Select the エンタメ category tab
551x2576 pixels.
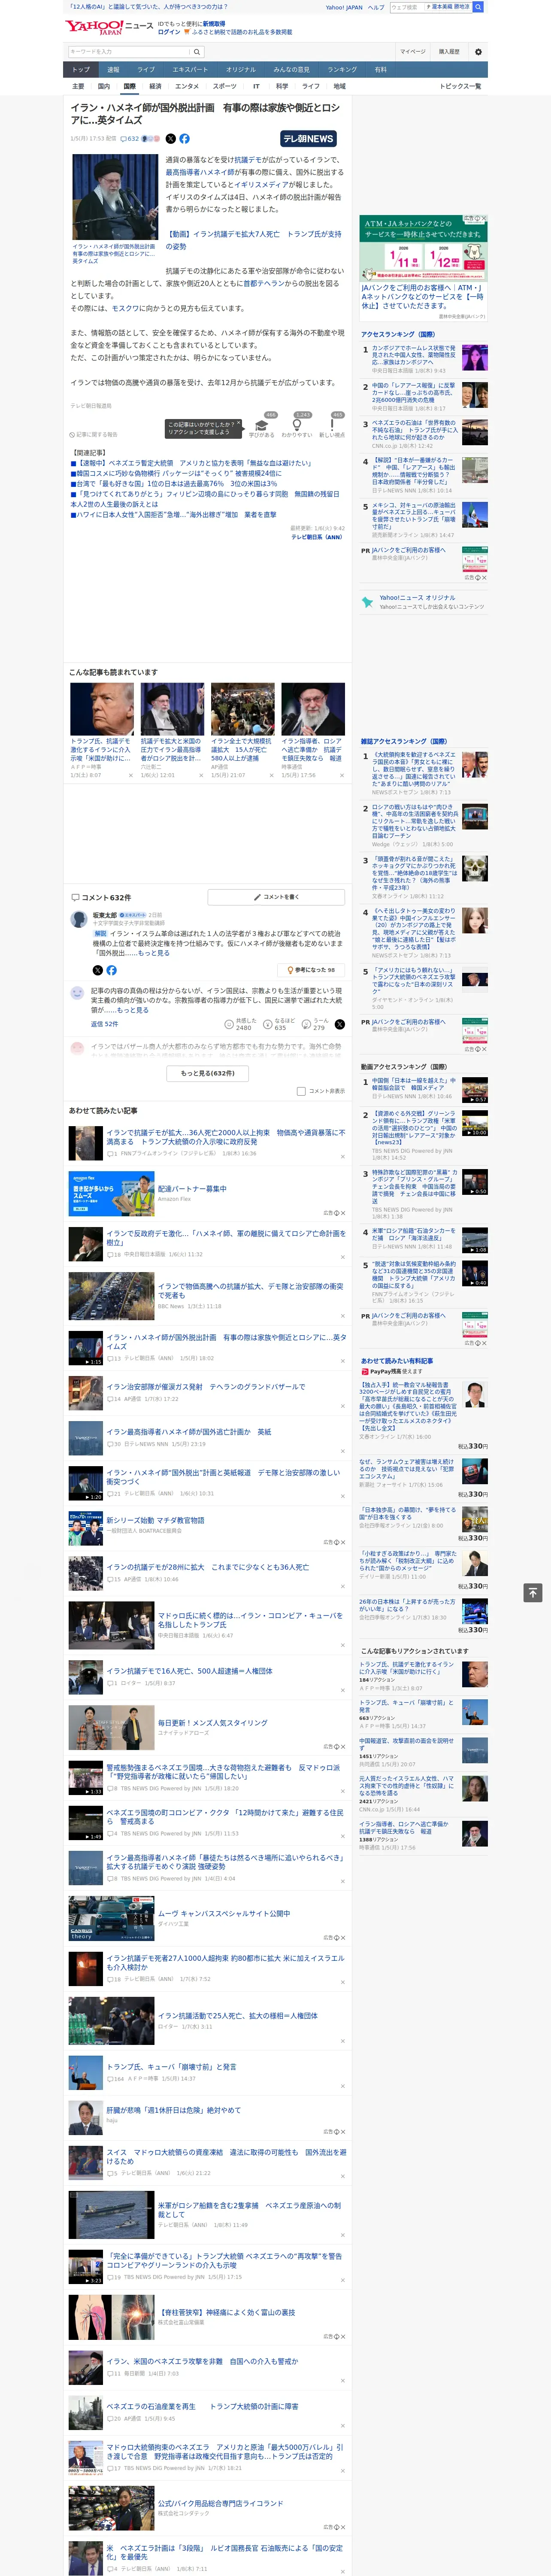187,86
